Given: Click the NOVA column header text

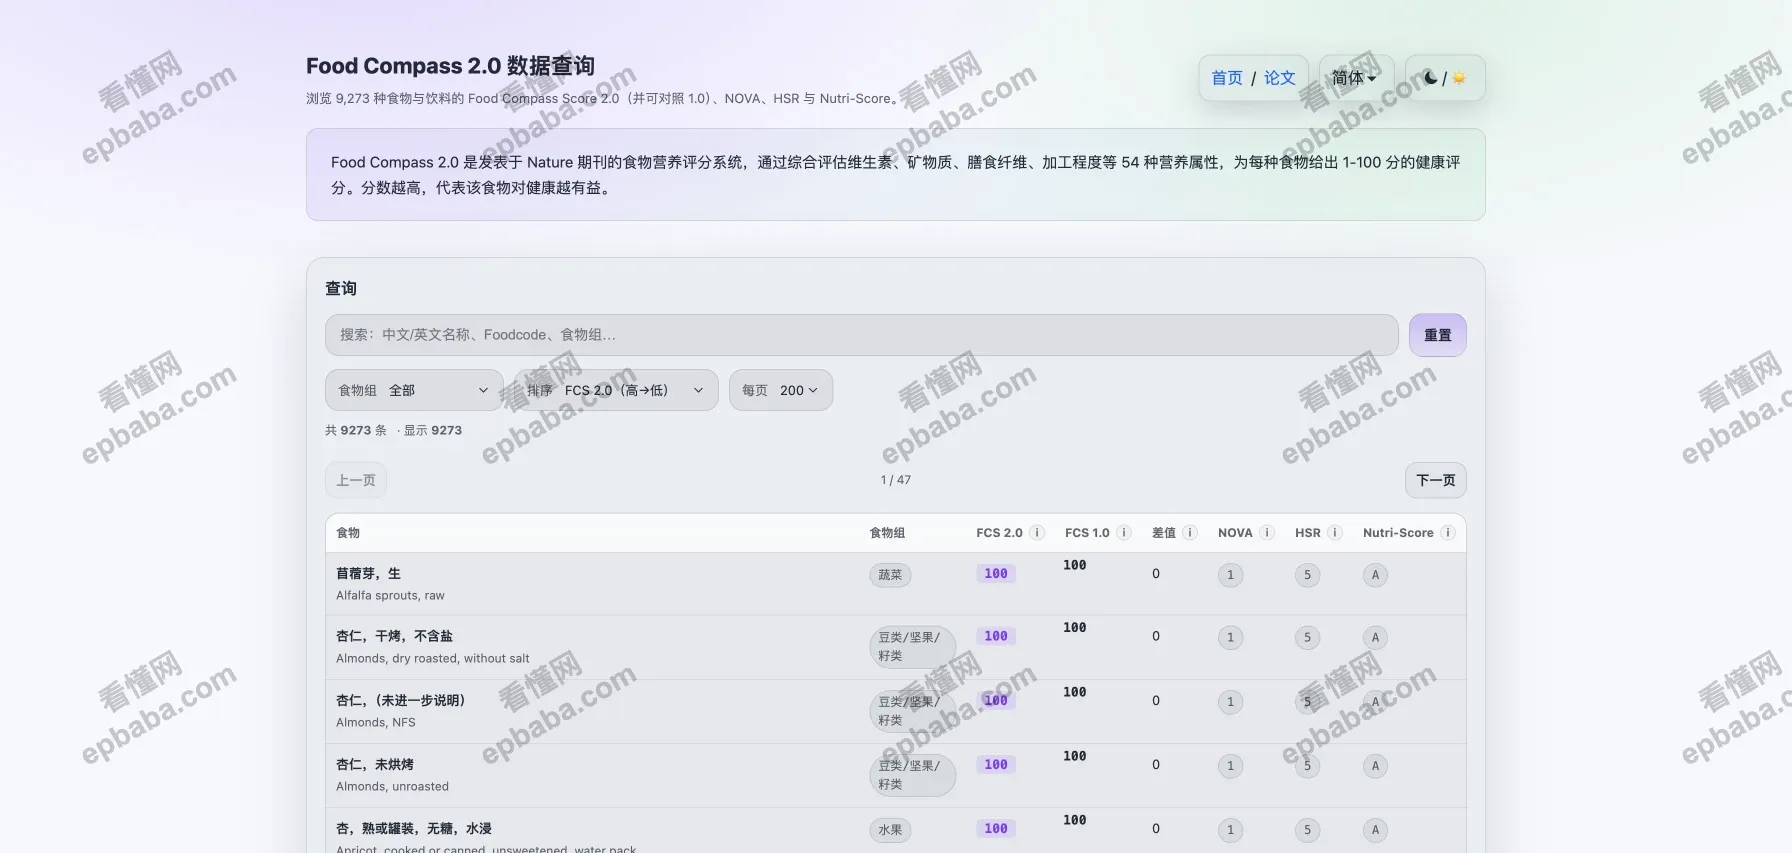Looking at the screenshot, I should pos(1235,533).
